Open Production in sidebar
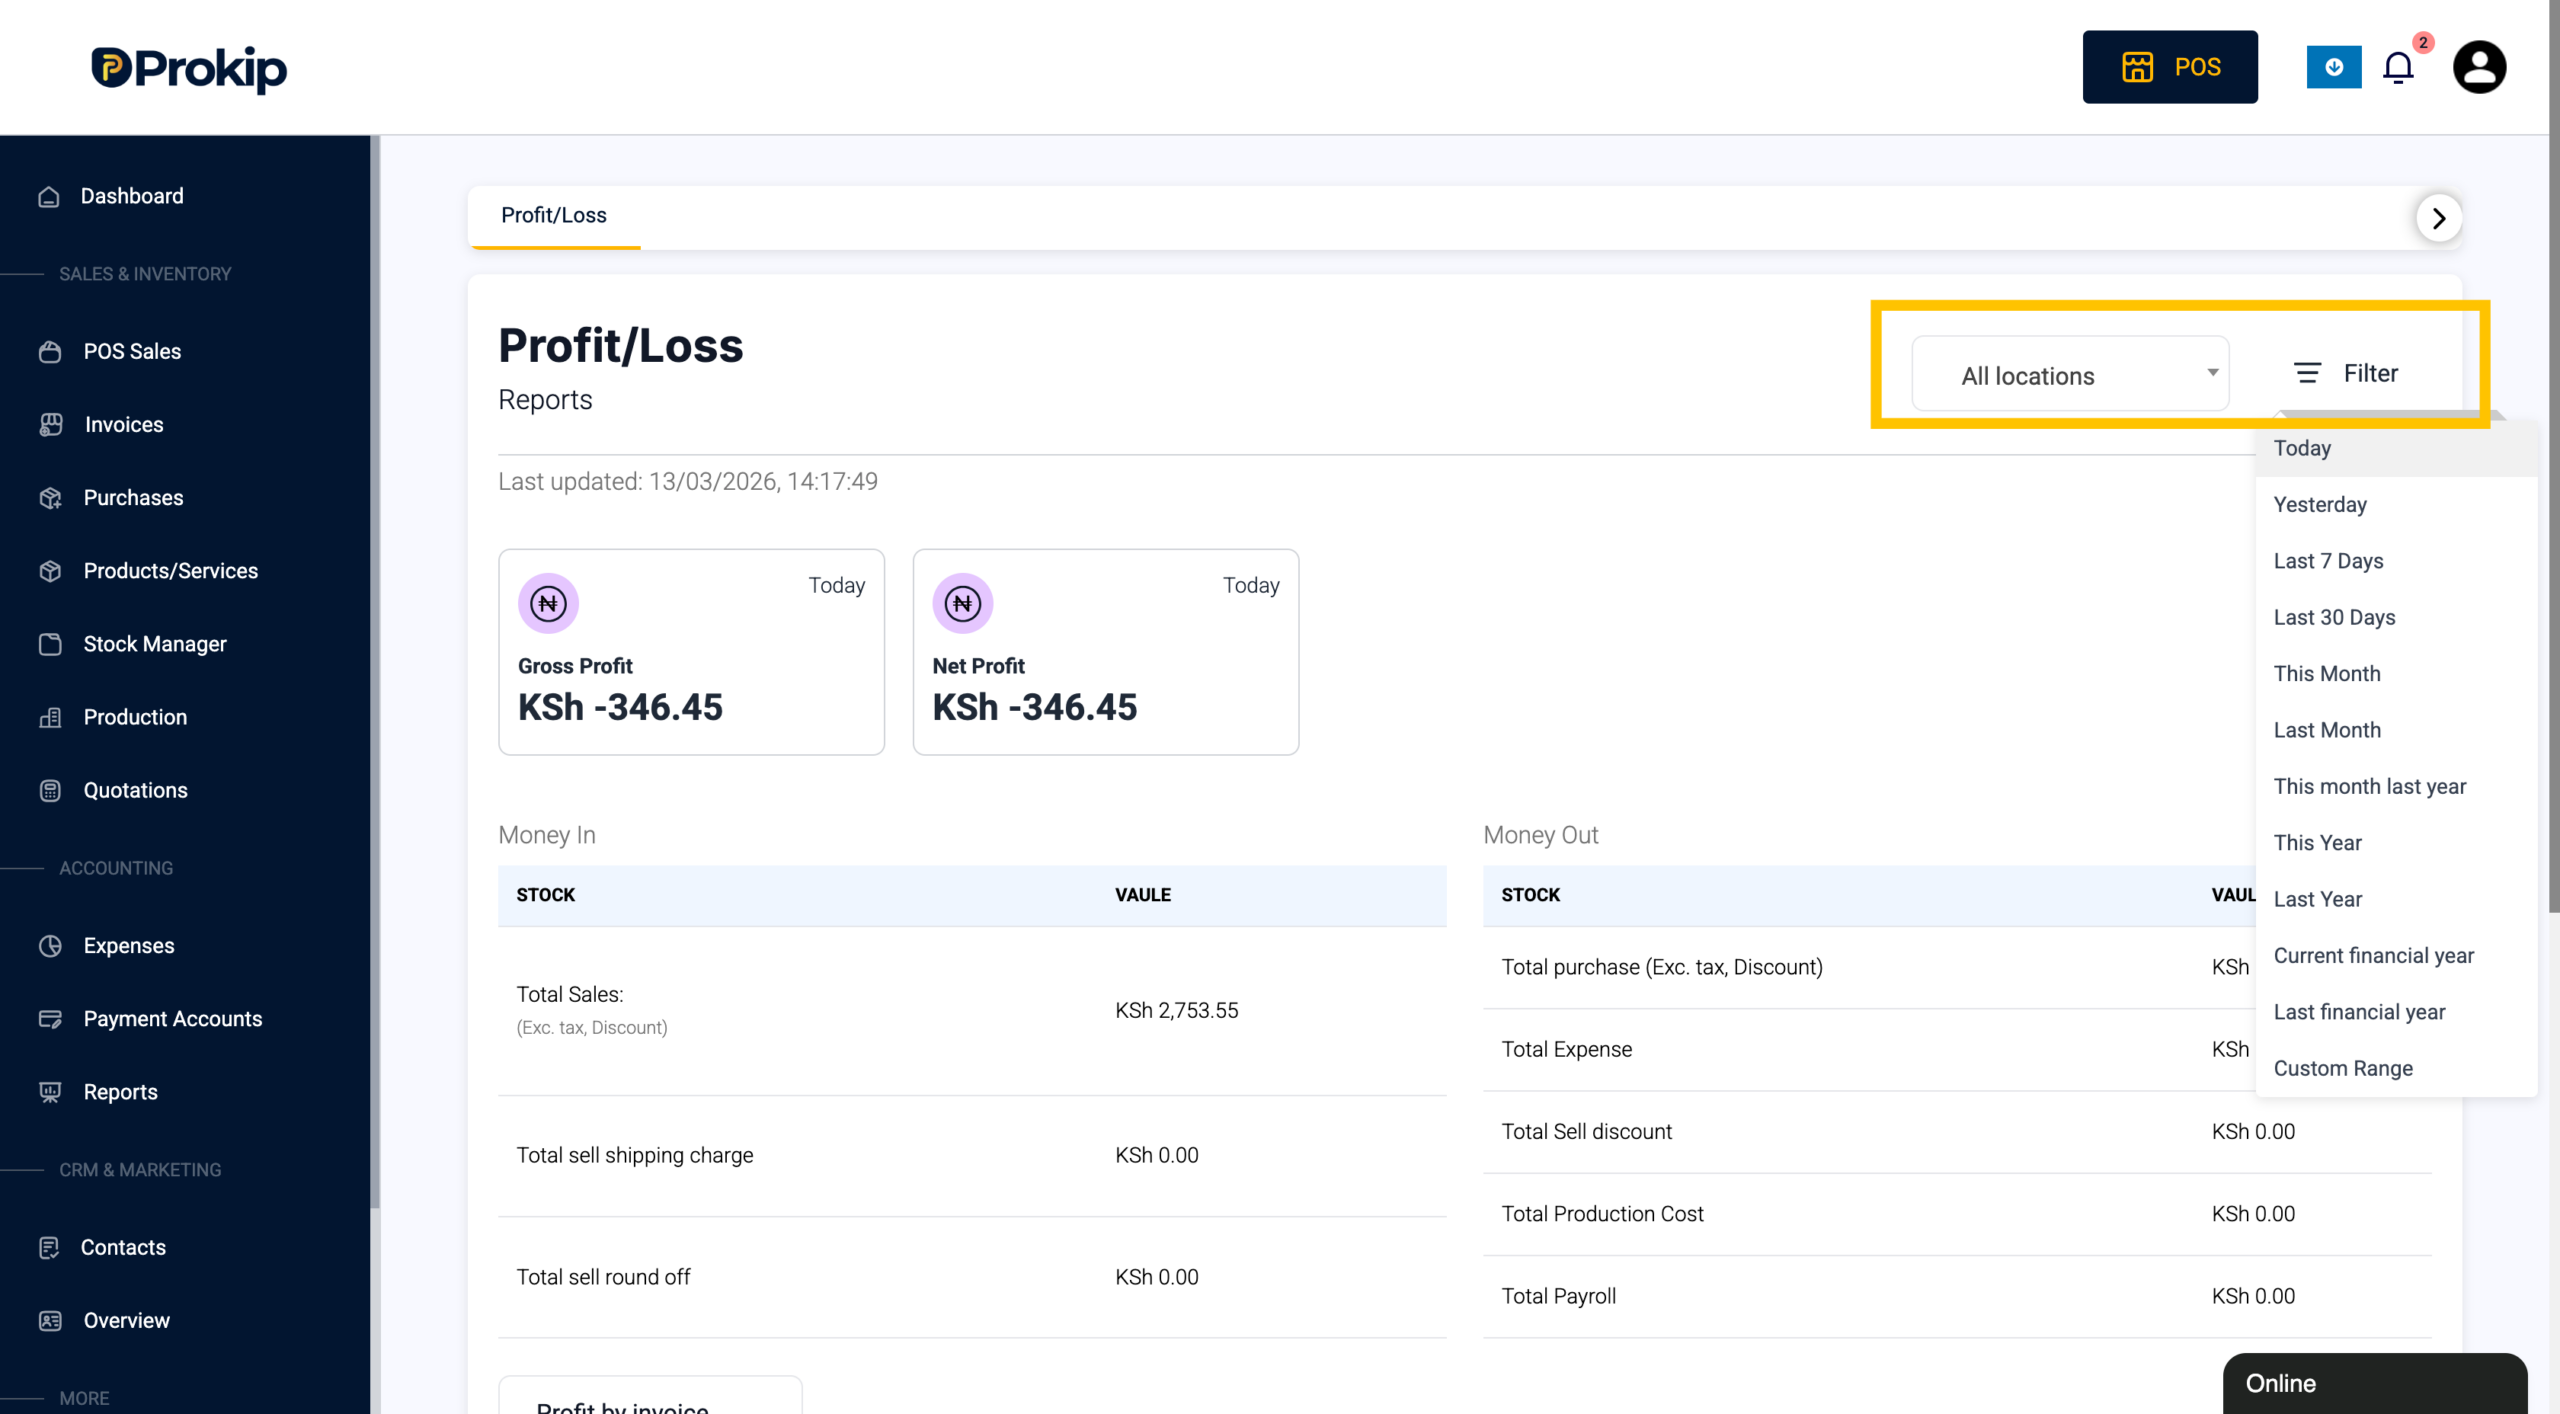The image size is (2560, 1414). click(x=135, y=717)
